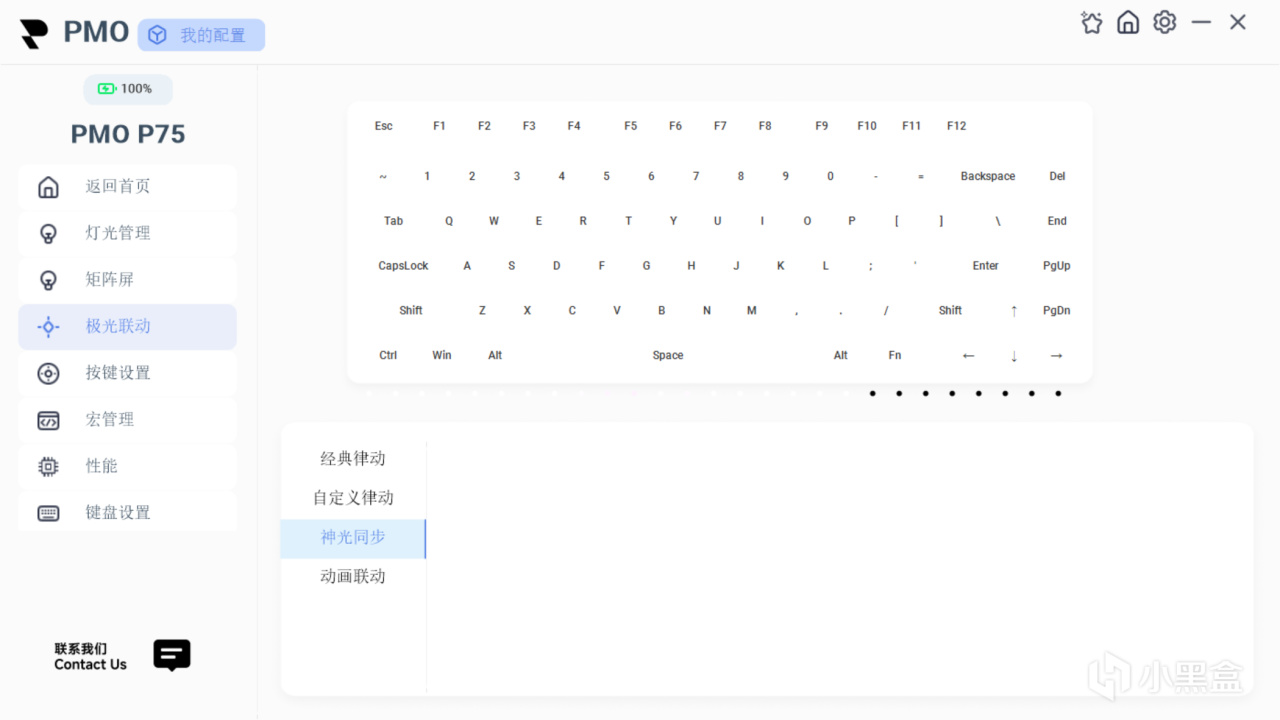The image size is (1280, 720).
Task: Open 宏管理 macro management
Action: tap(127, 420)
